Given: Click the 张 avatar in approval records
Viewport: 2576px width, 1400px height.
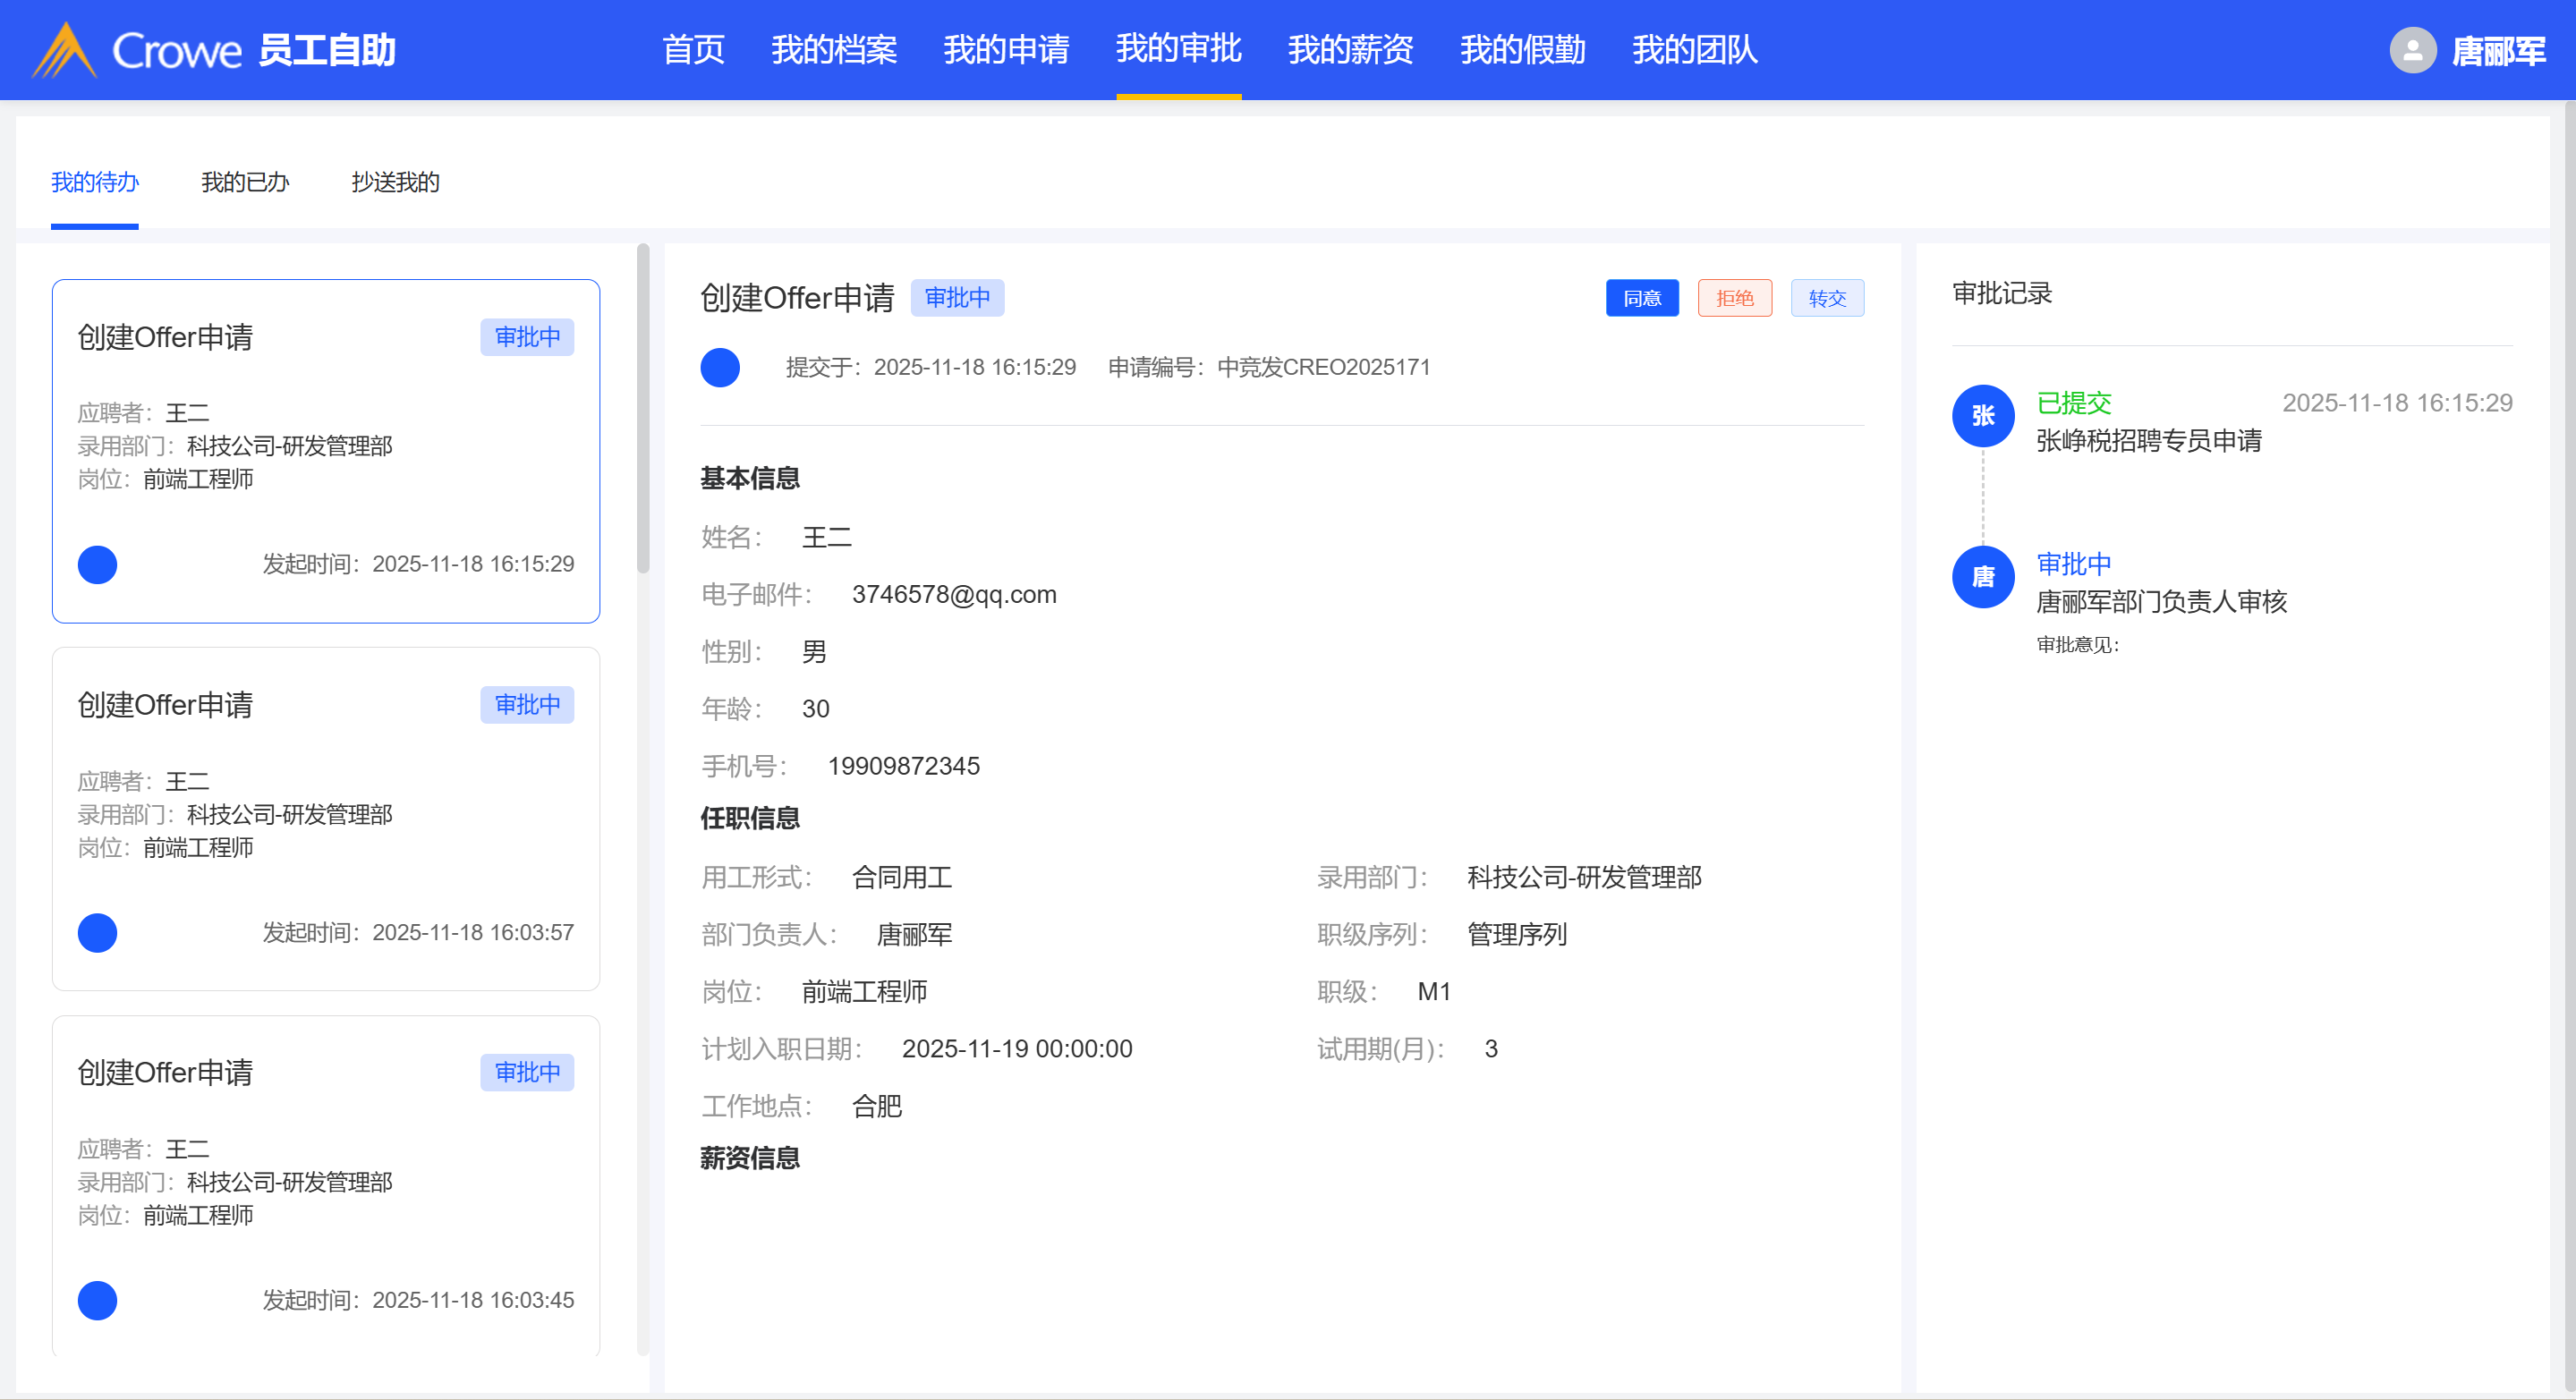Looking at the screenshot, I should 1982,416.
